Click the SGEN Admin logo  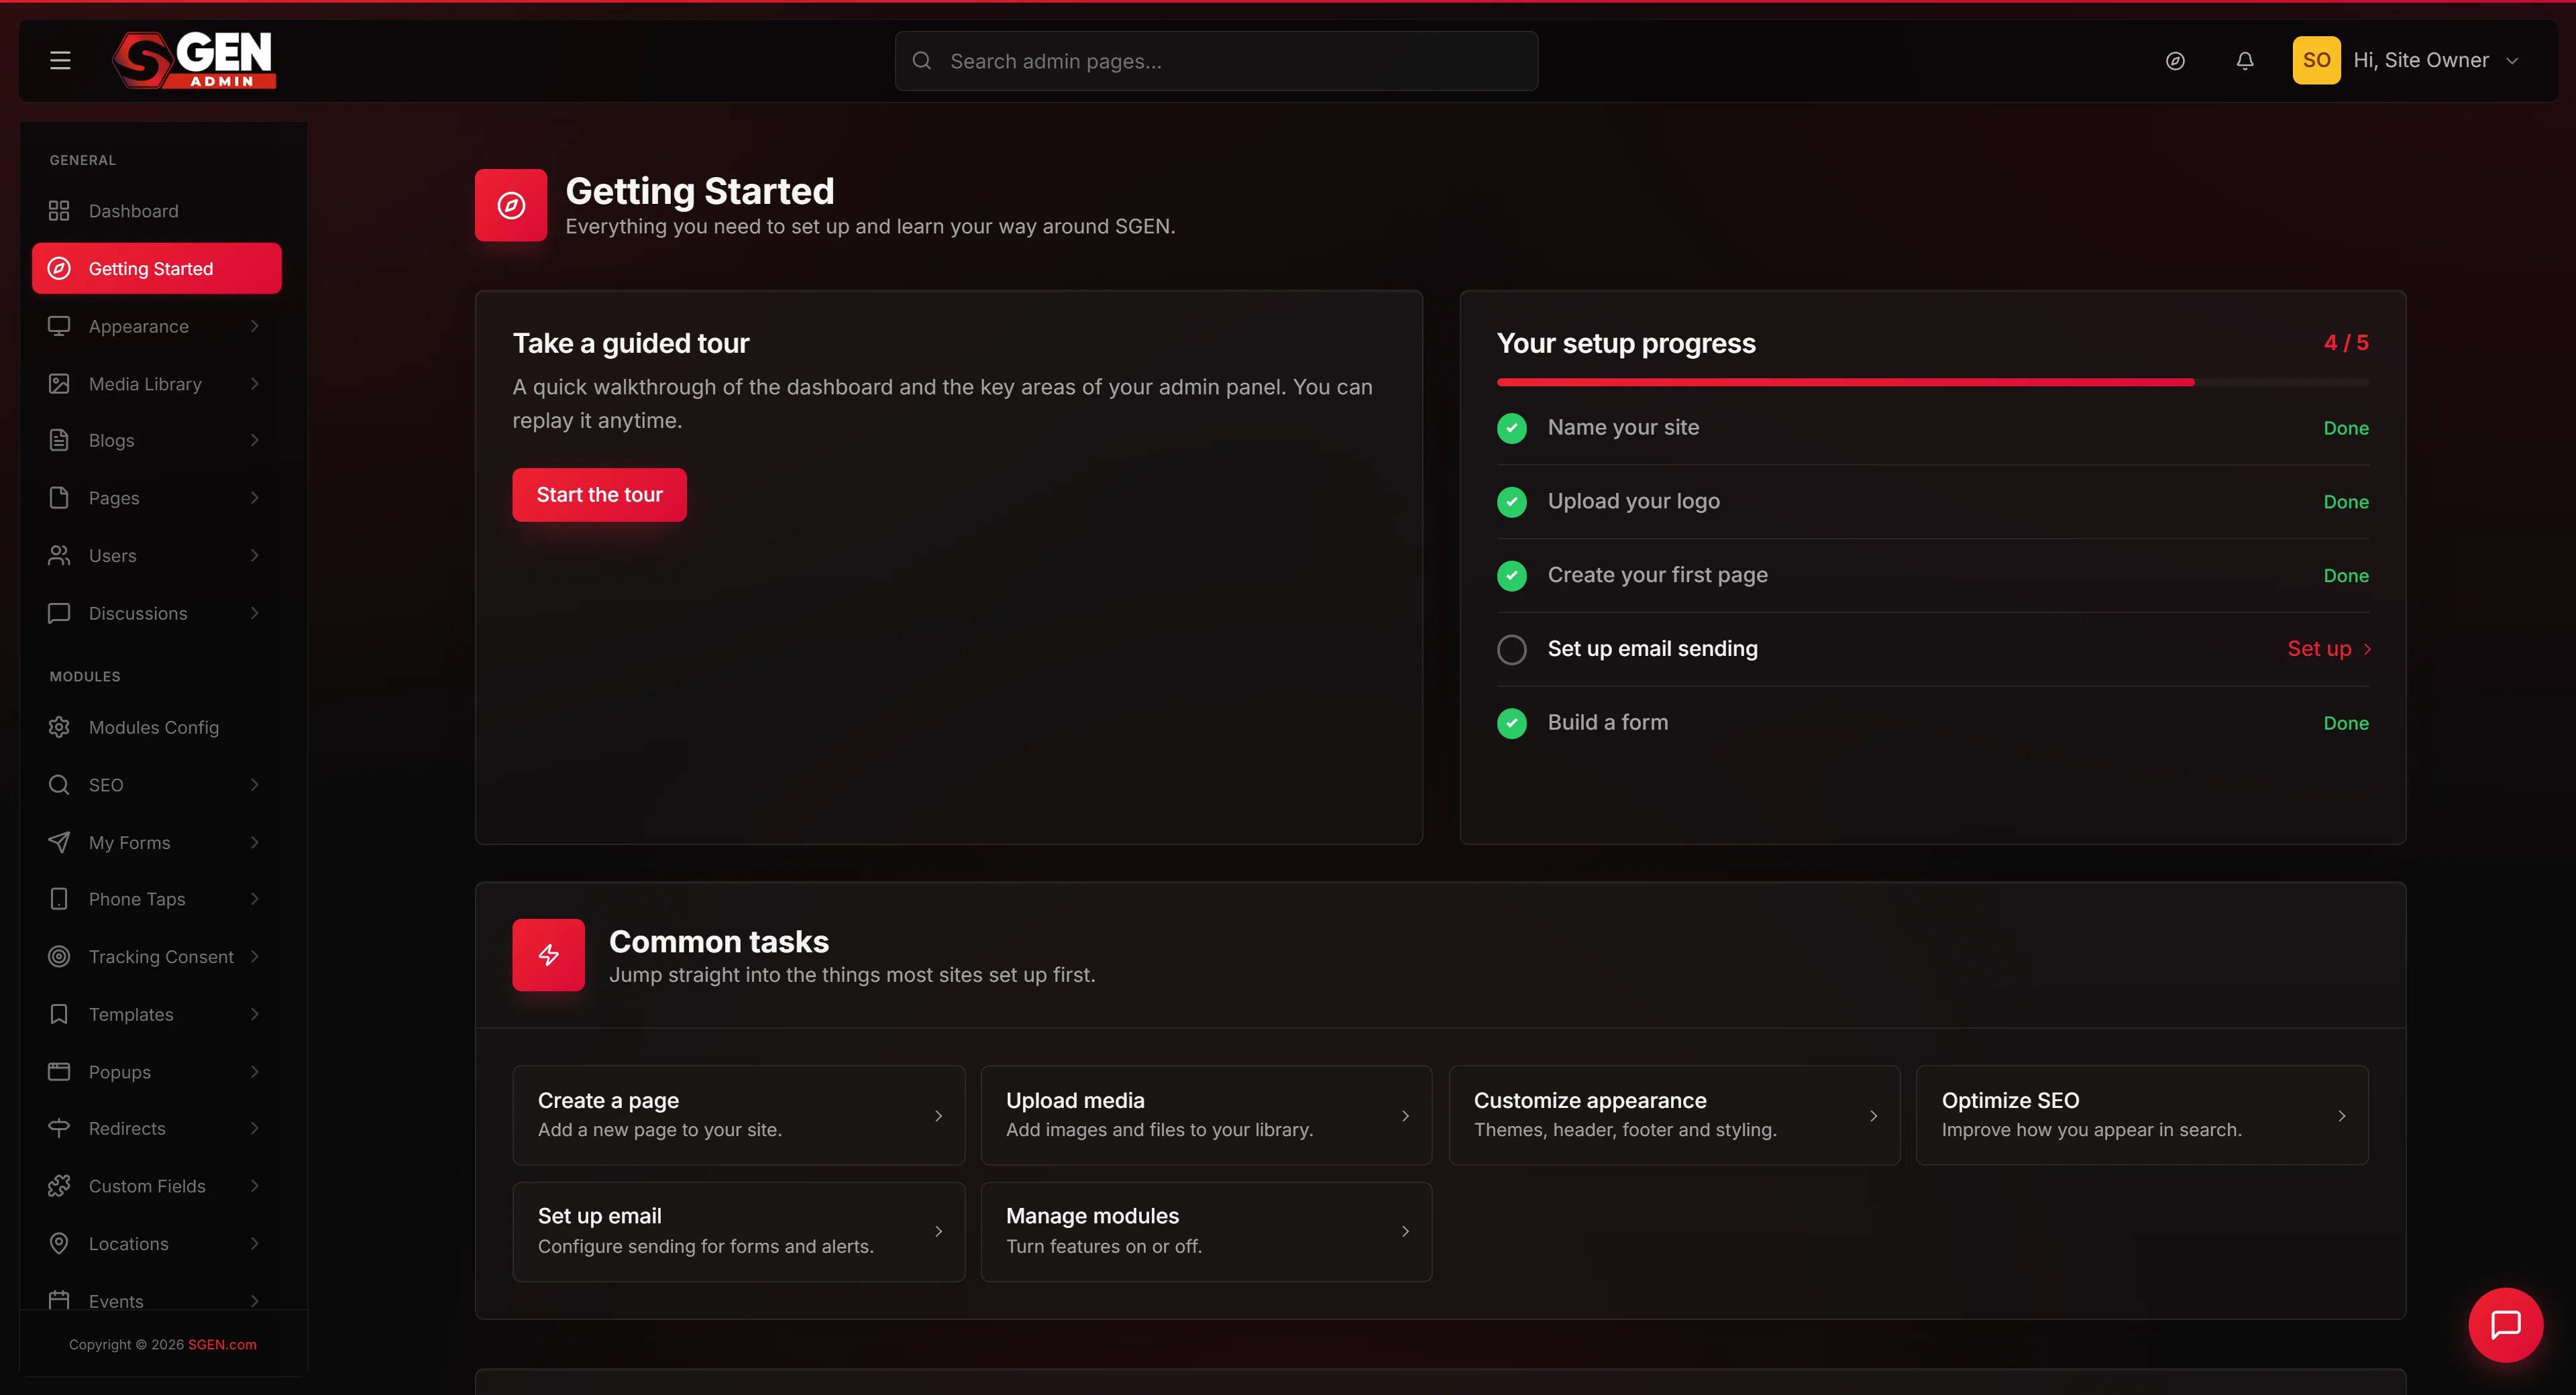[x=194, y=60]
